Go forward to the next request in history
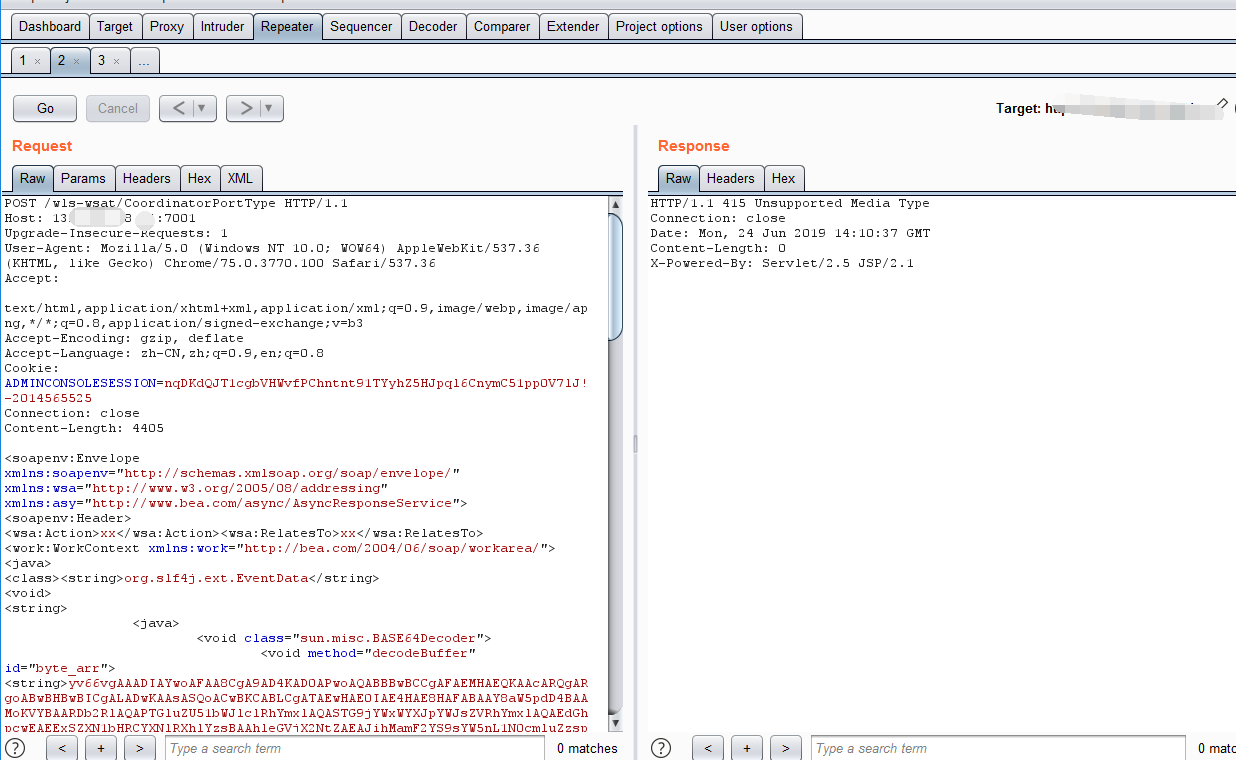The height and width of the screenshot is (760, 1236). 244,108
